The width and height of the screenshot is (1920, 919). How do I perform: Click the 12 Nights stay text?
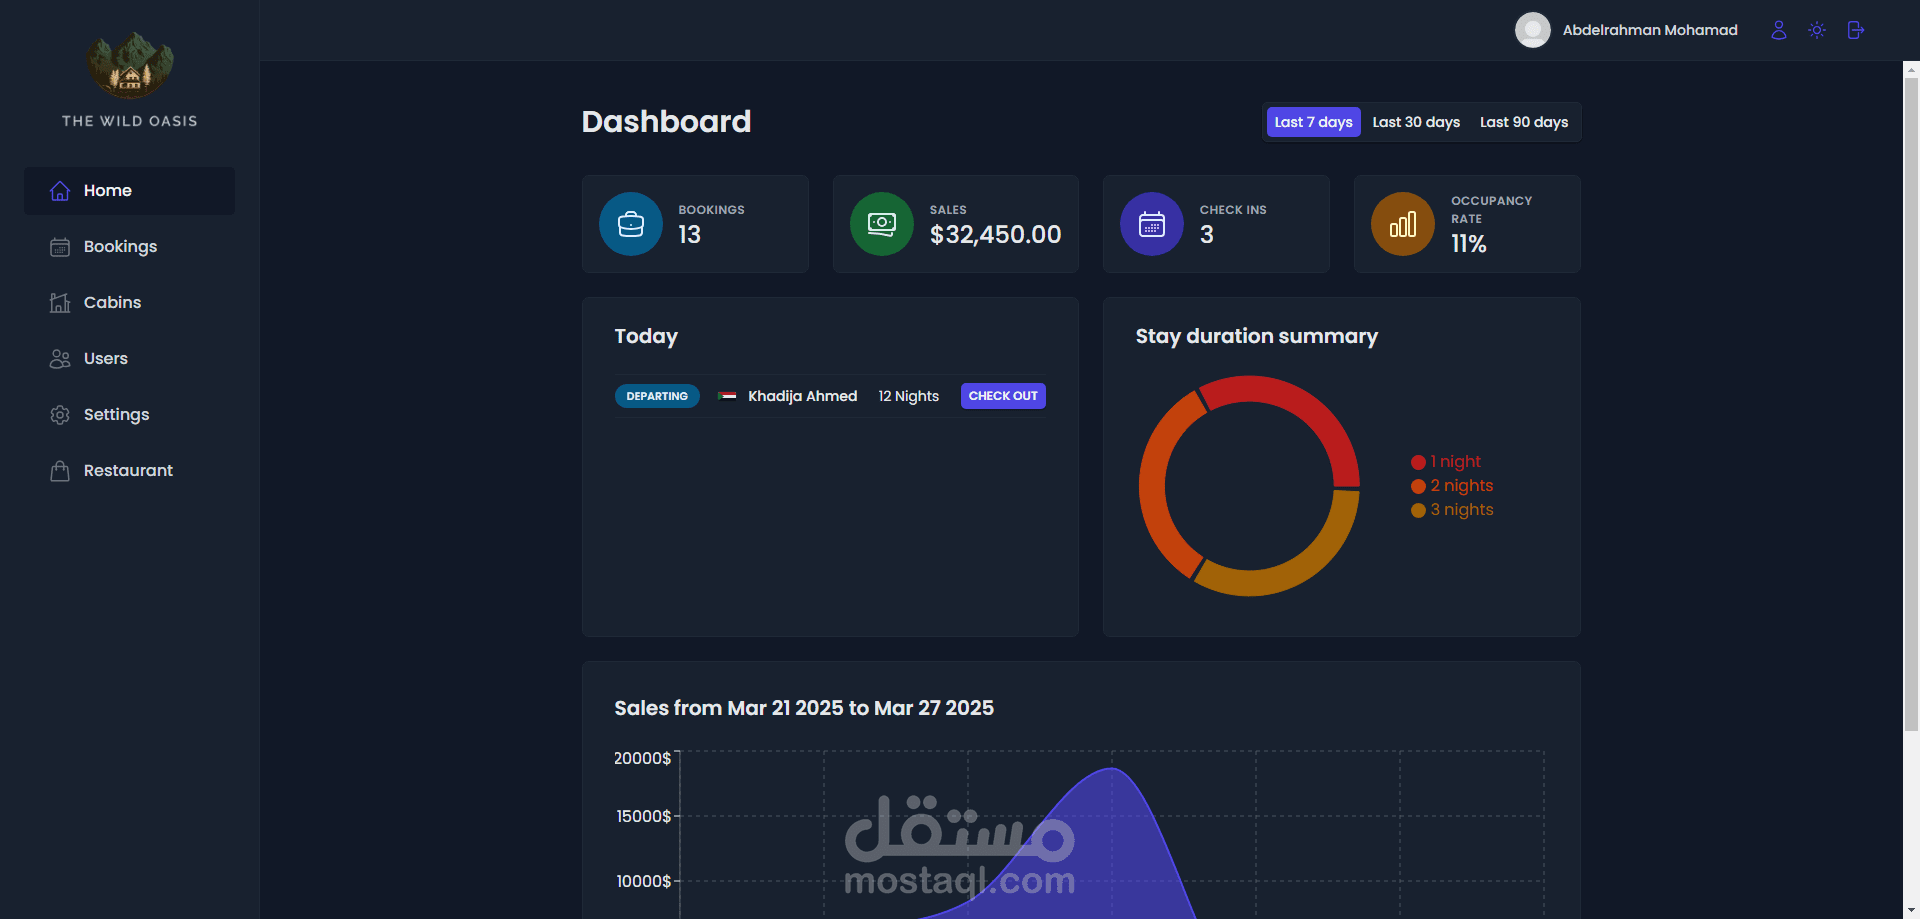pyautogui.click(x=908, y=396)
